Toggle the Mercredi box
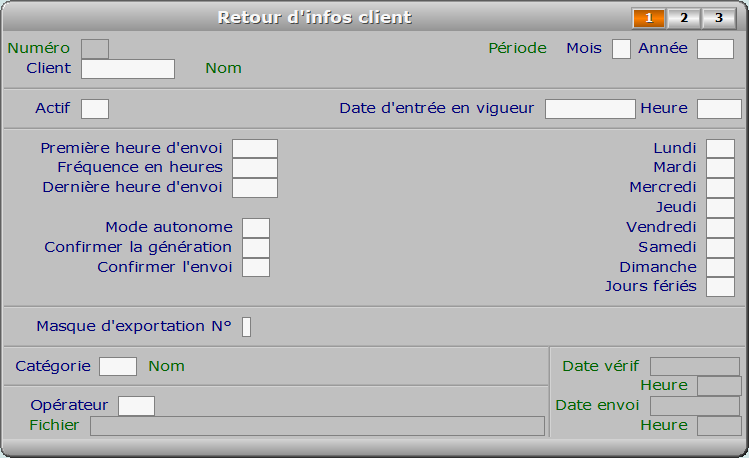 720,188
